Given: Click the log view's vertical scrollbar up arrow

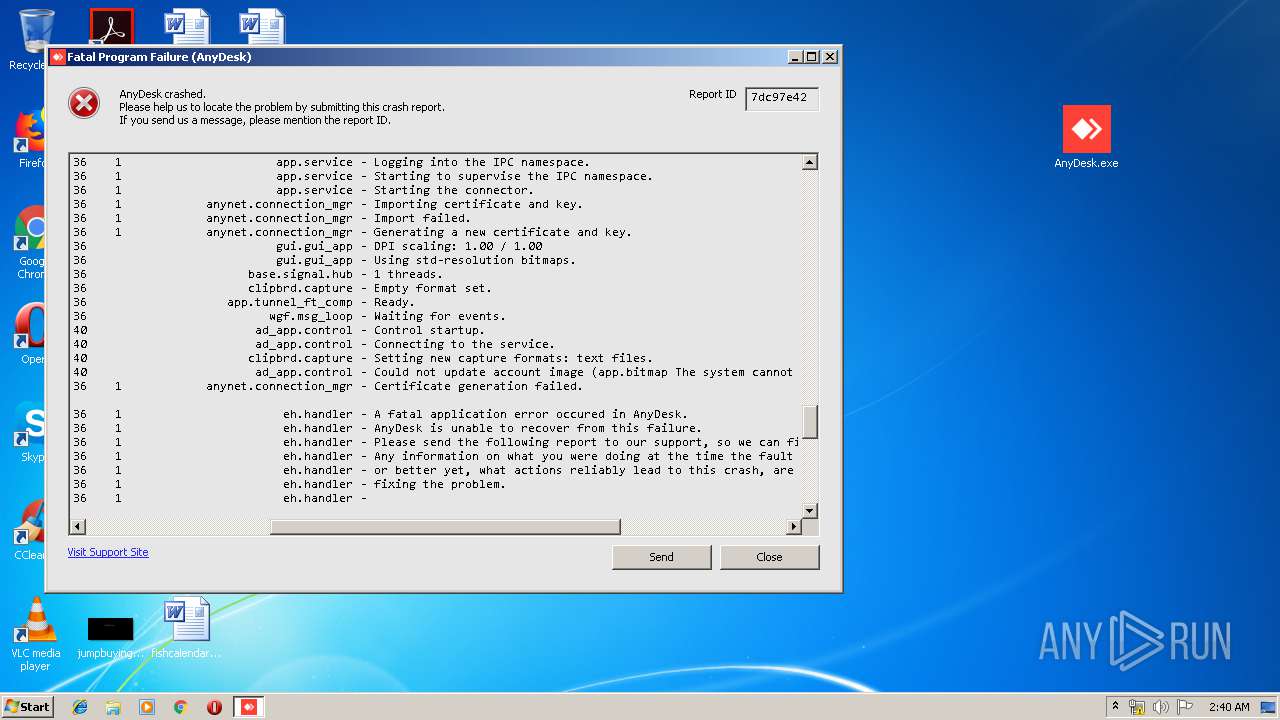Looking at the screenshot, I should 810,162.
